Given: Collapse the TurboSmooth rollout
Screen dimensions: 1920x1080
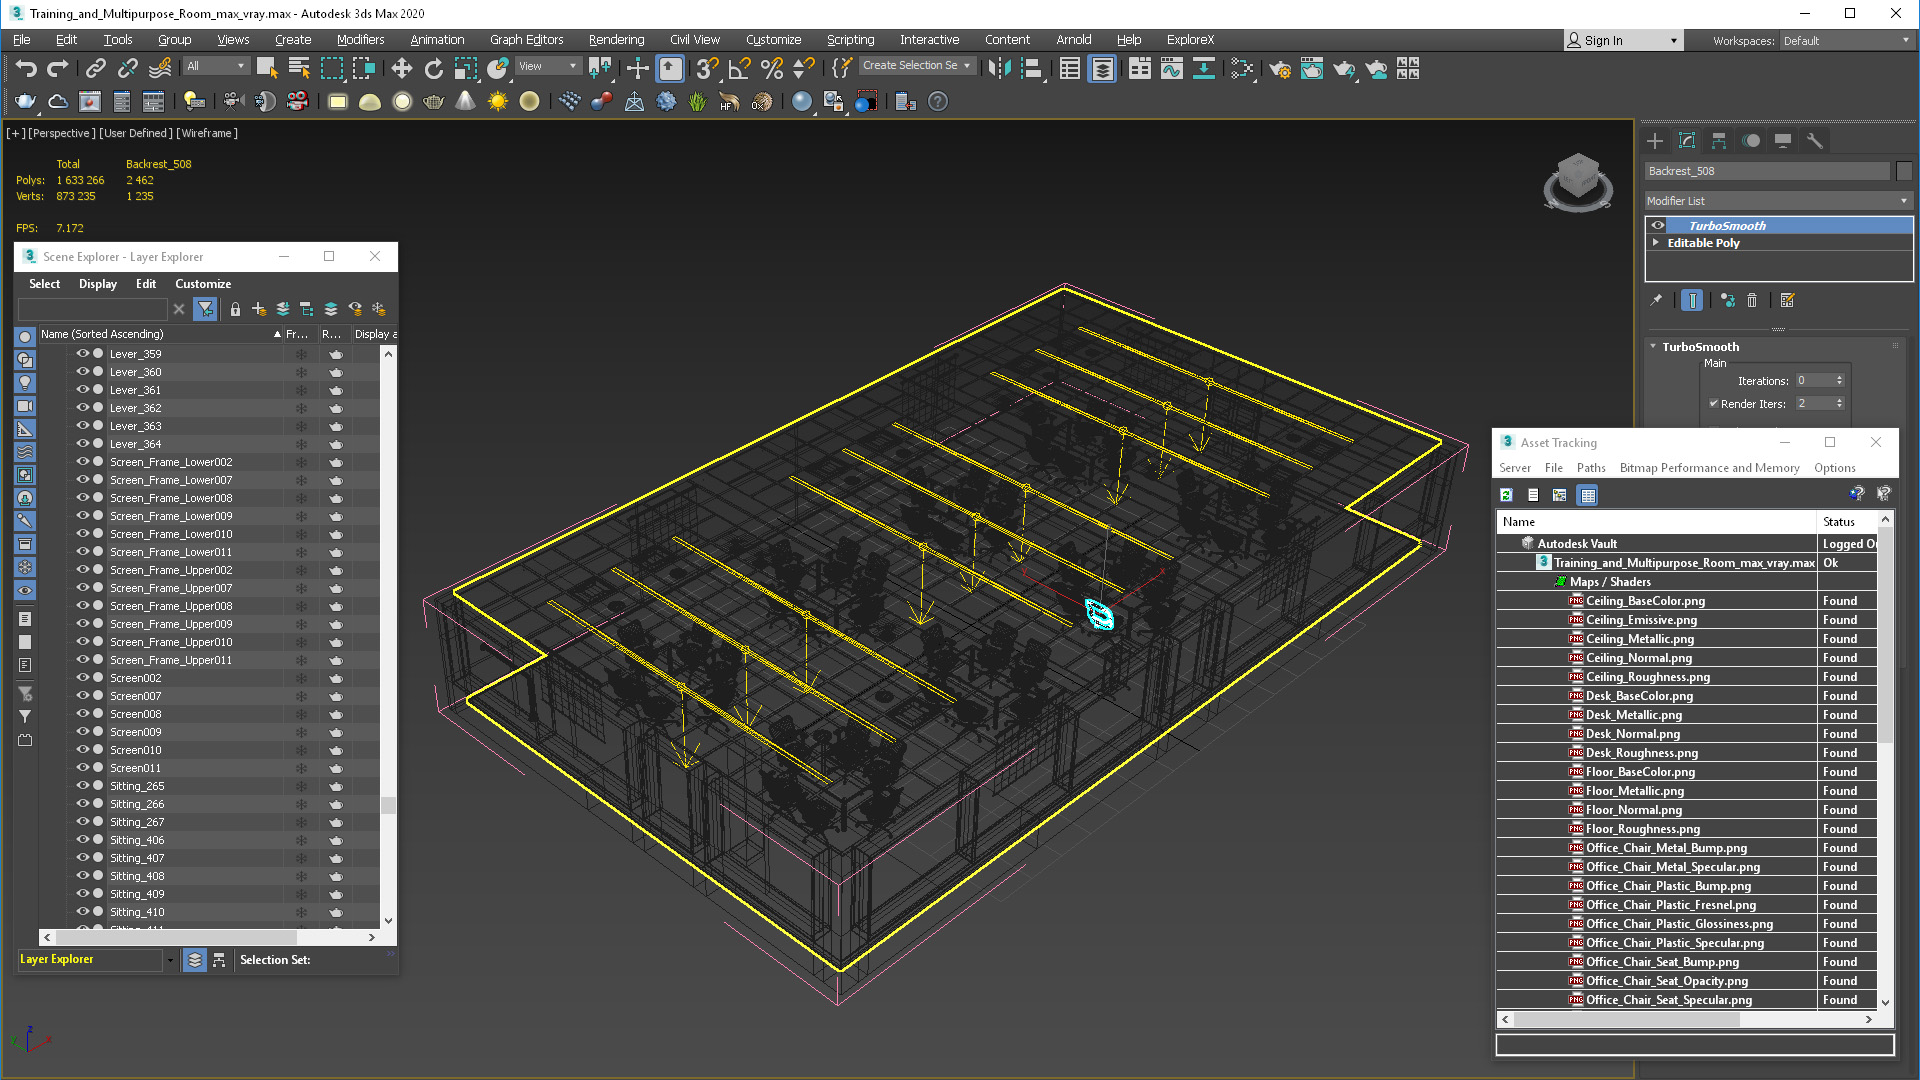Looking at the screenshot, I should [1653, 346].
